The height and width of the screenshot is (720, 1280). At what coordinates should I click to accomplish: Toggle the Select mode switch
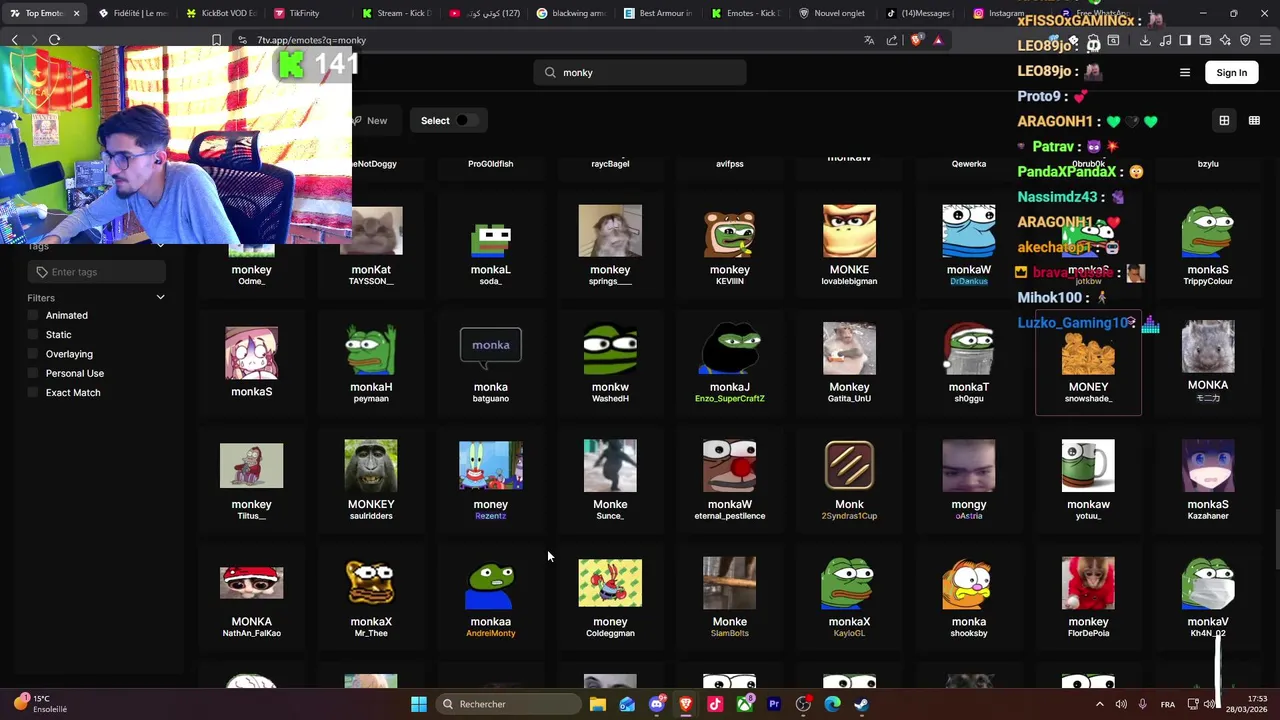[x=466, y=120]
